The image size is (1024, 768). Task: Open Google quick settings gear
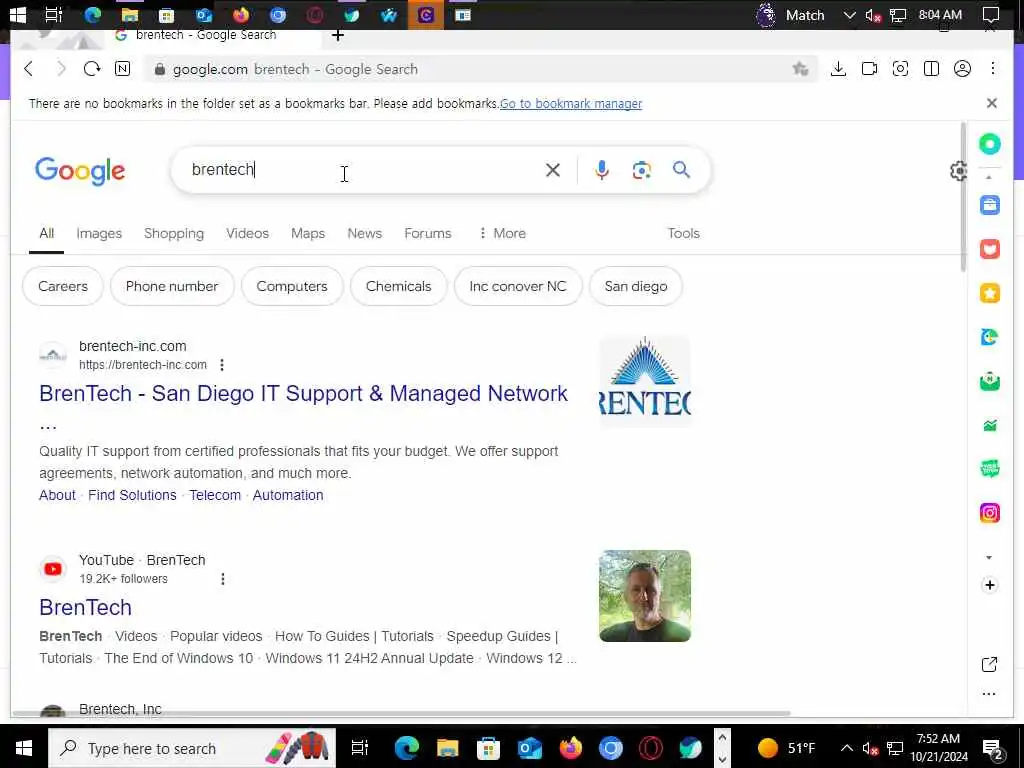click(958, 171)
